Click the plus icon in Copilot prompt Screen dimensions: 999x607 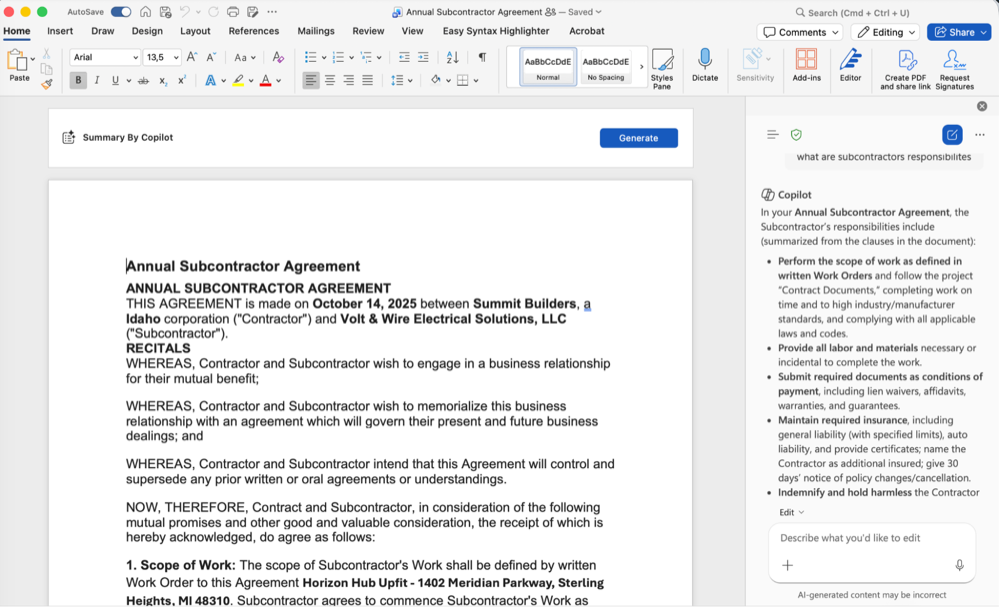787,565
